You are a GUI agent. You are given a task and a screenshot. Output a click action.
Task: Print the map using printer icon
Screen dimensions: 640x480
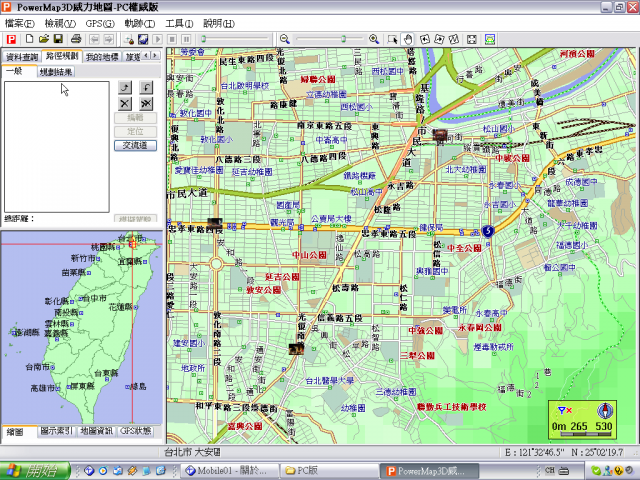pyautogui.click(x=76, y=39)
